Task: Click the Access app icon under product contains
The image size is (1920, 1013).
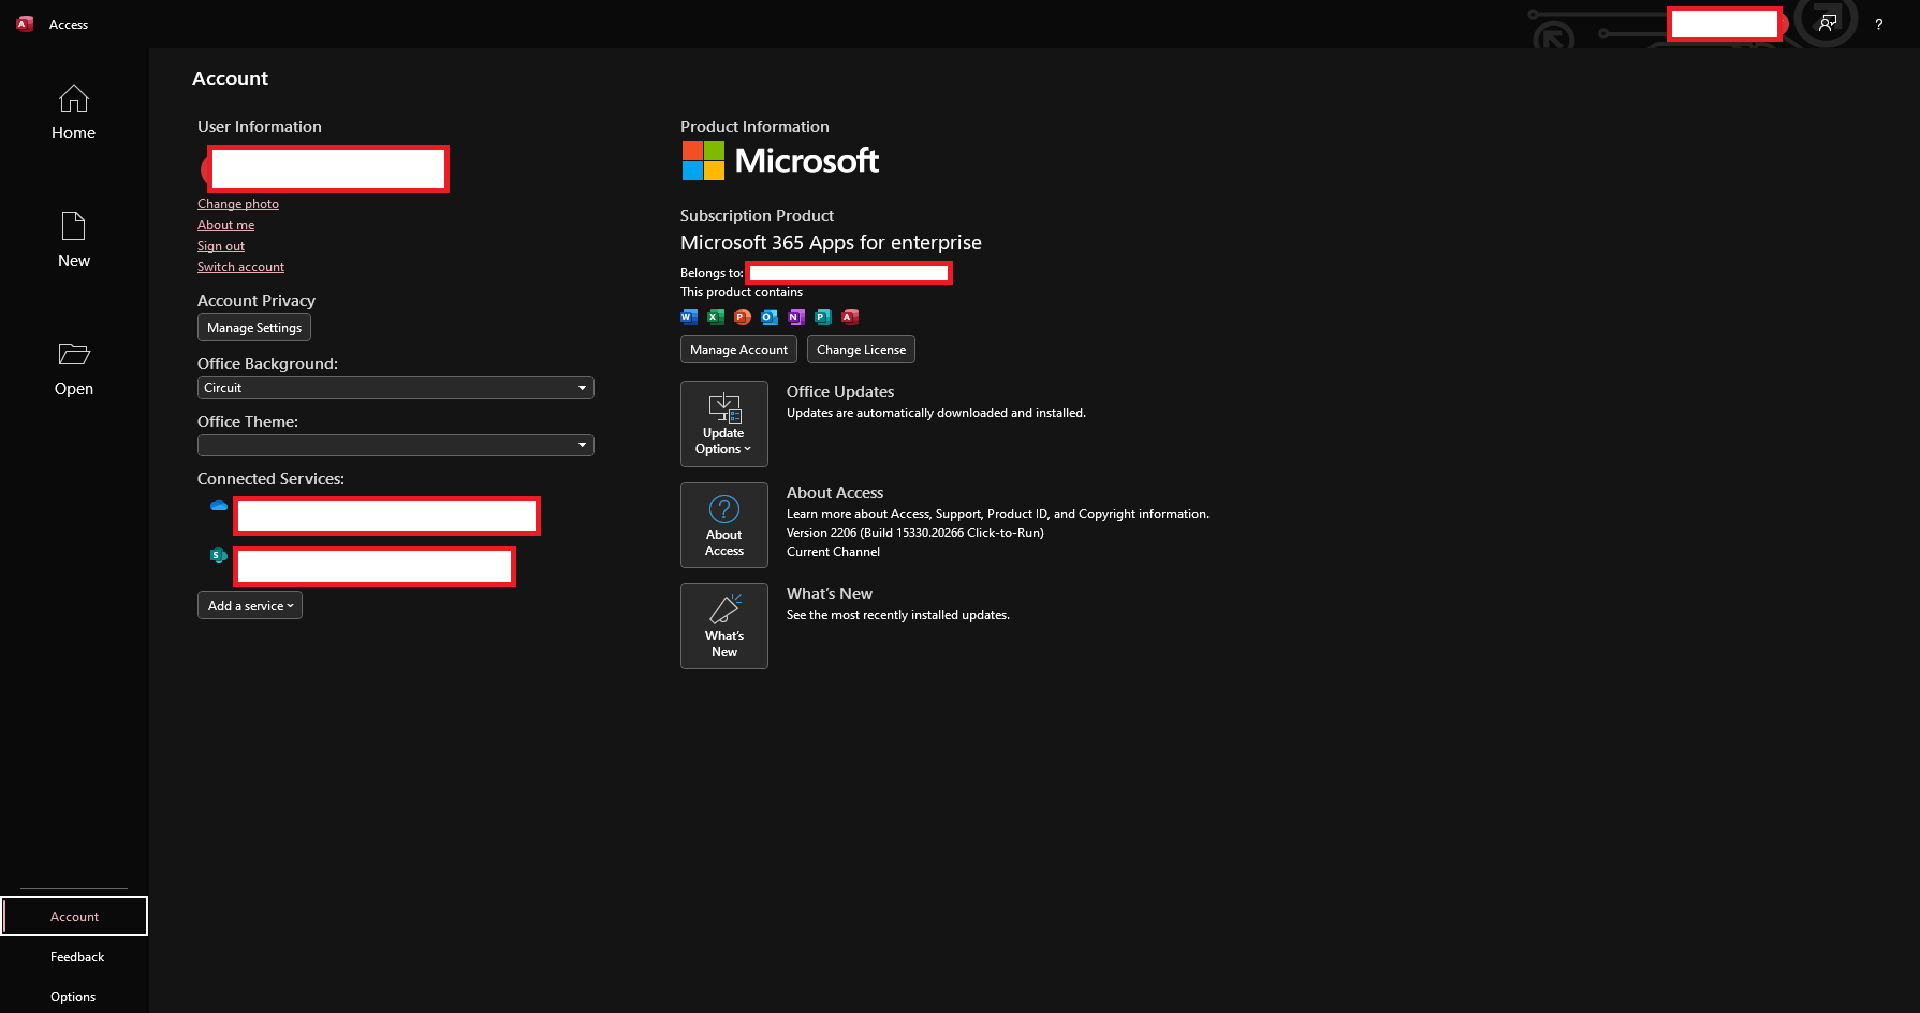Action: [850, 317]
